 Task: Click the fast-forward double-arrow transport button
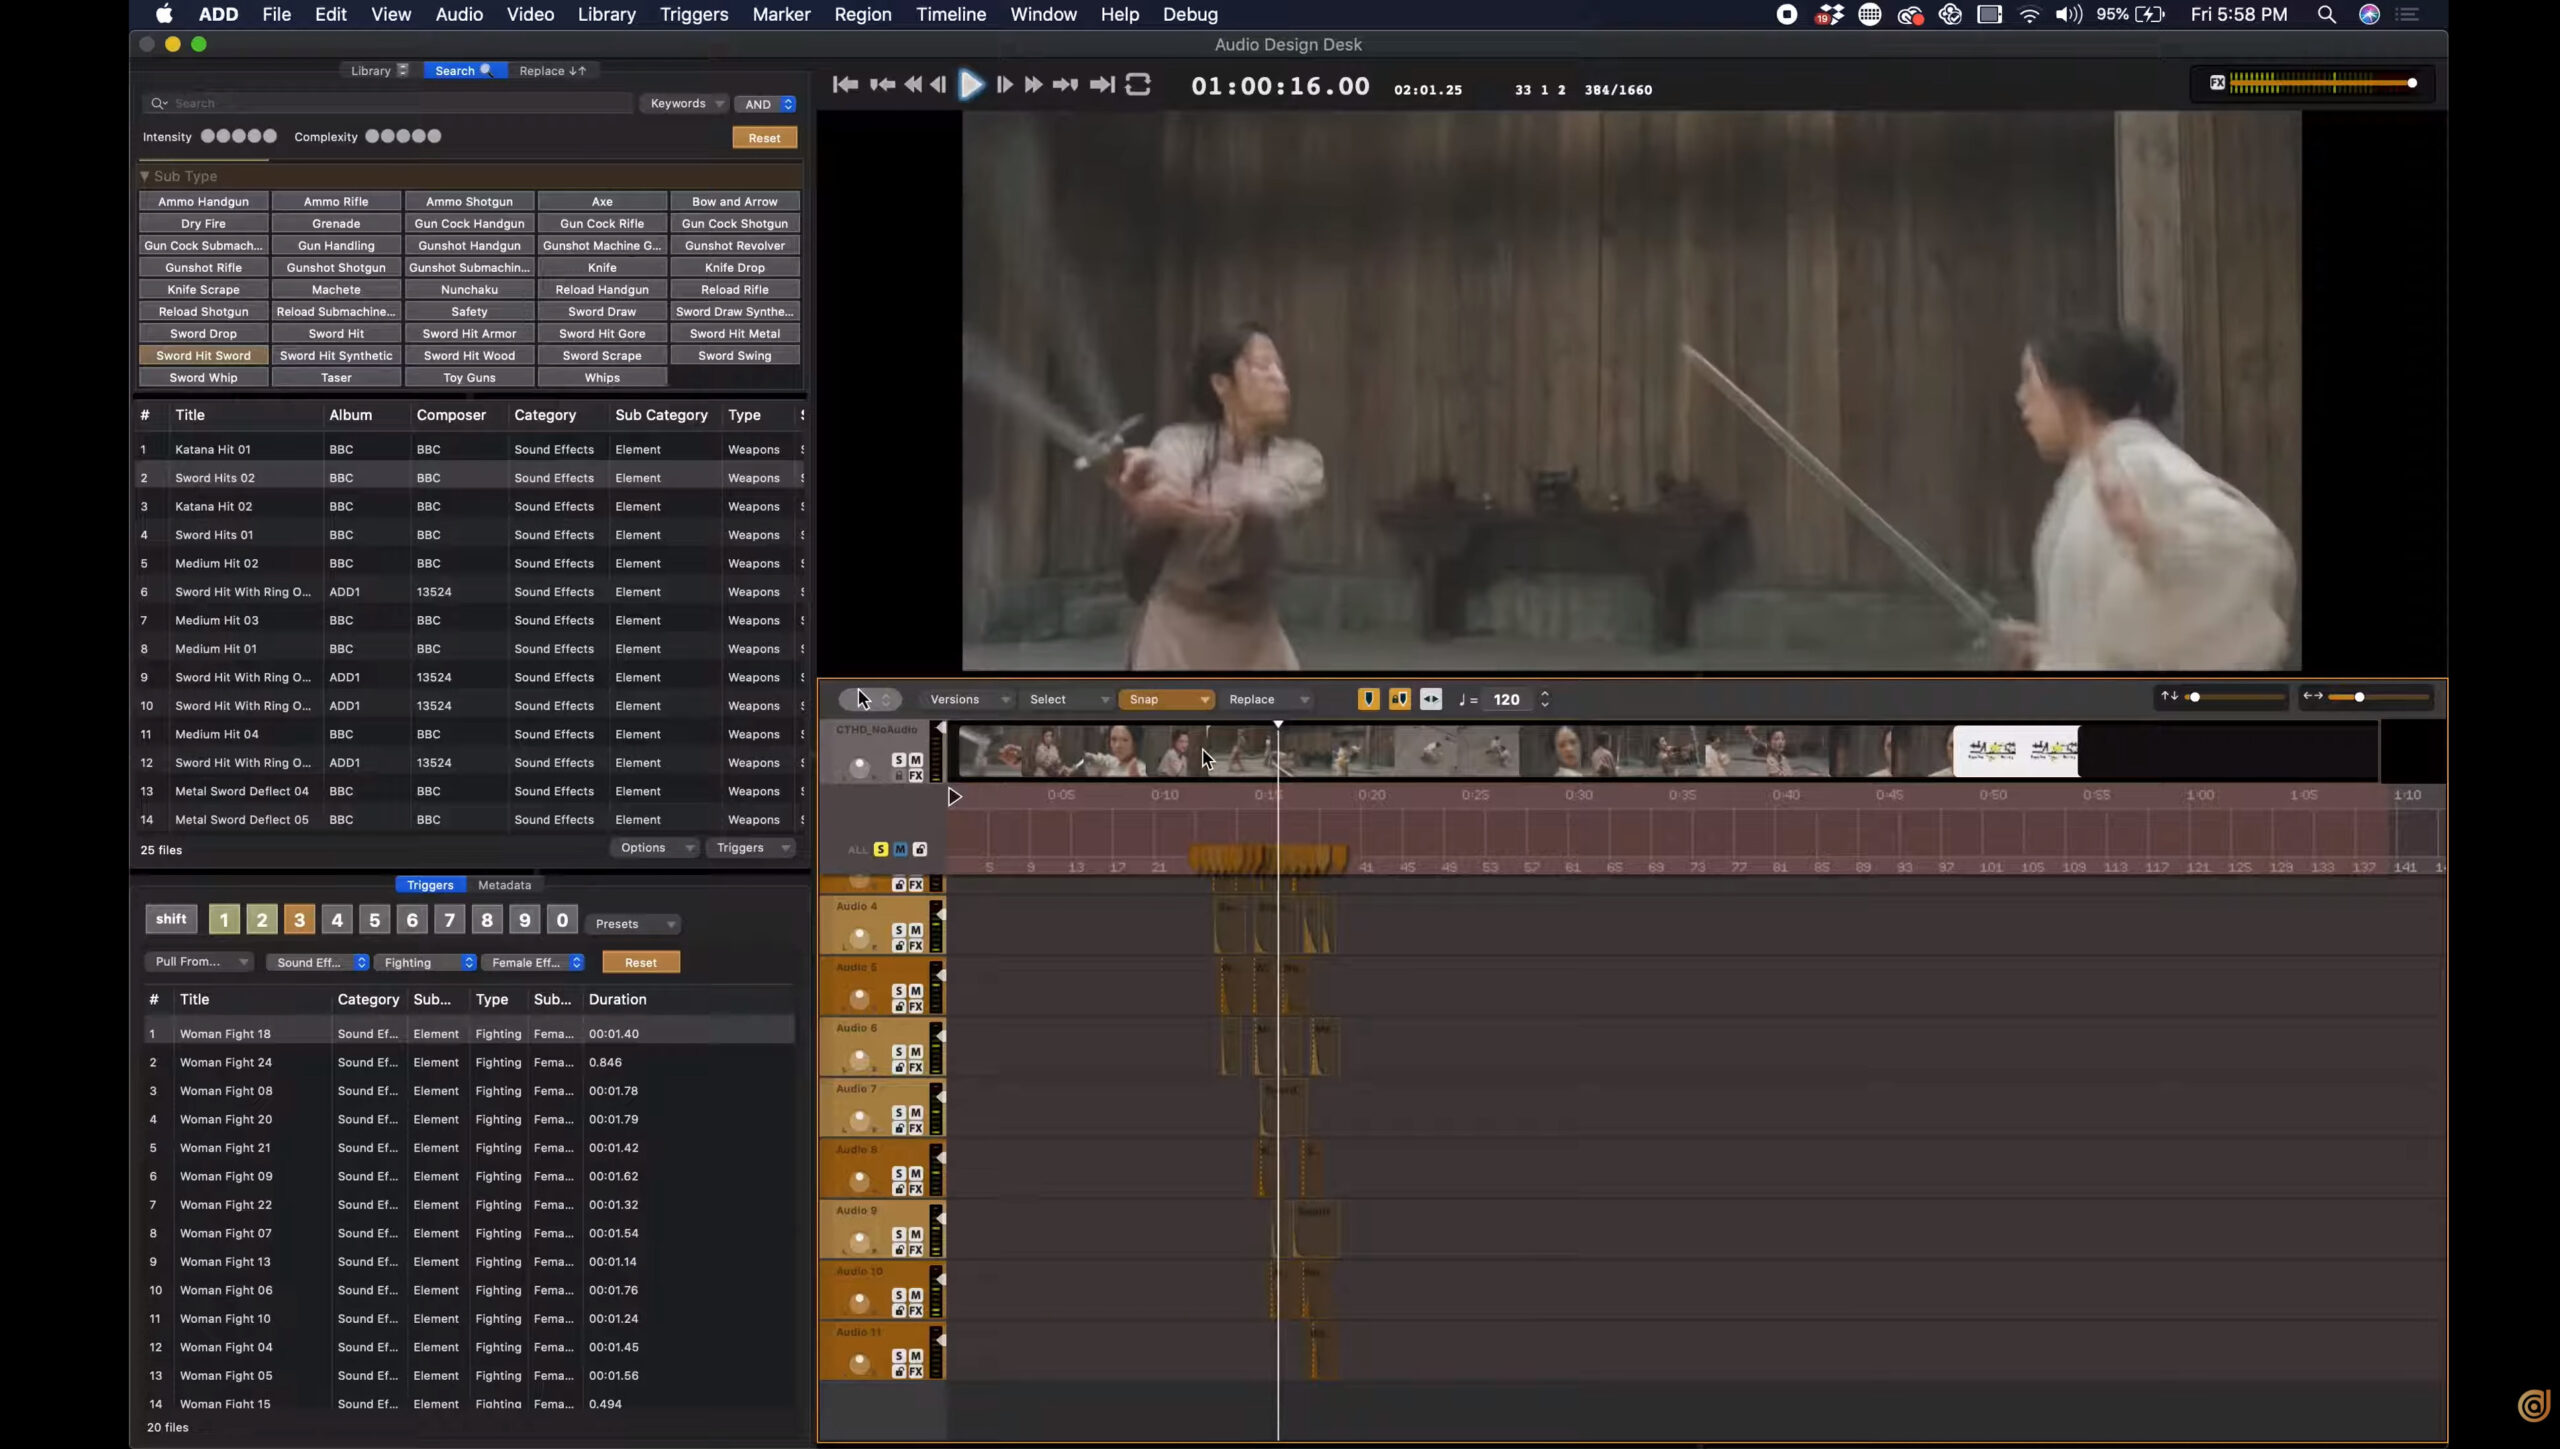pos(1034,85)
